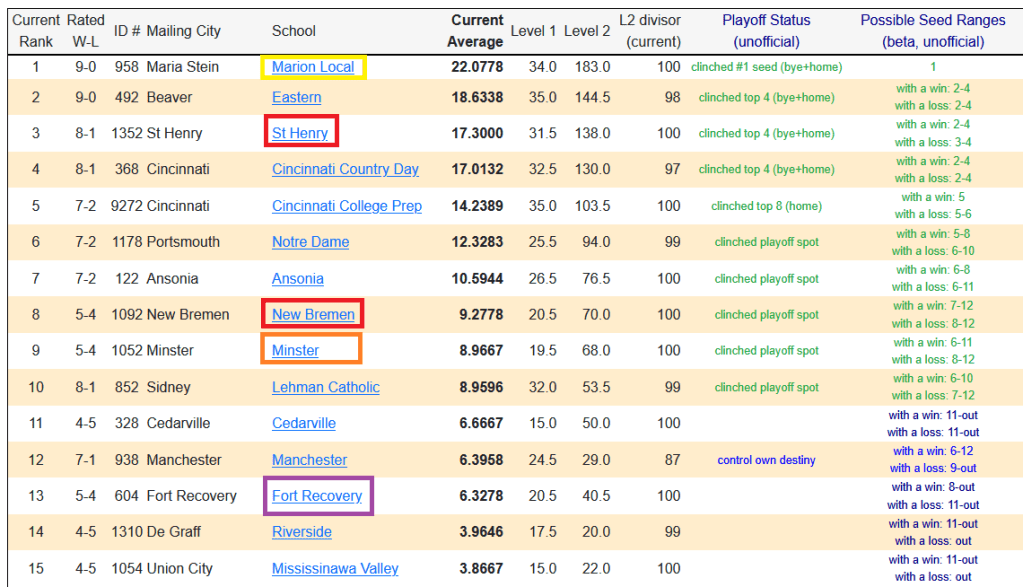Screen dimensions: 1023x587
Task: Select the New Bremen link
Action: tap(313, 314)
